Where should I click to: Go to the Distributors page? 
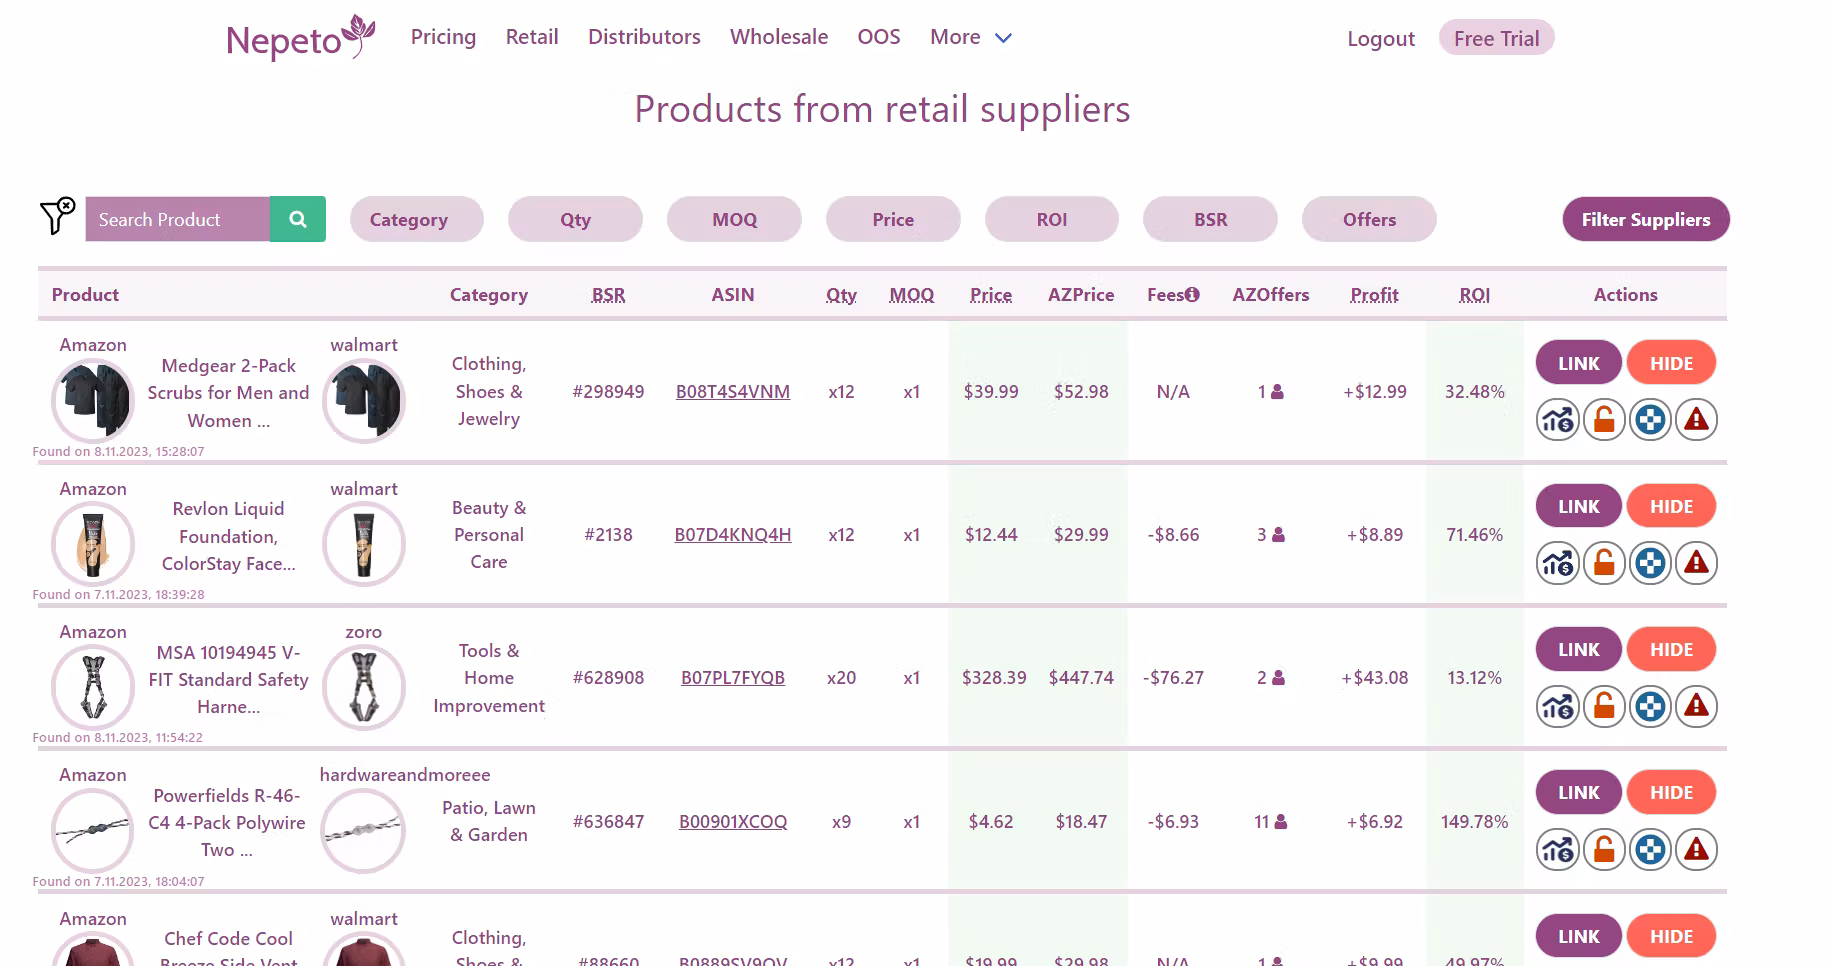[644, 37]
